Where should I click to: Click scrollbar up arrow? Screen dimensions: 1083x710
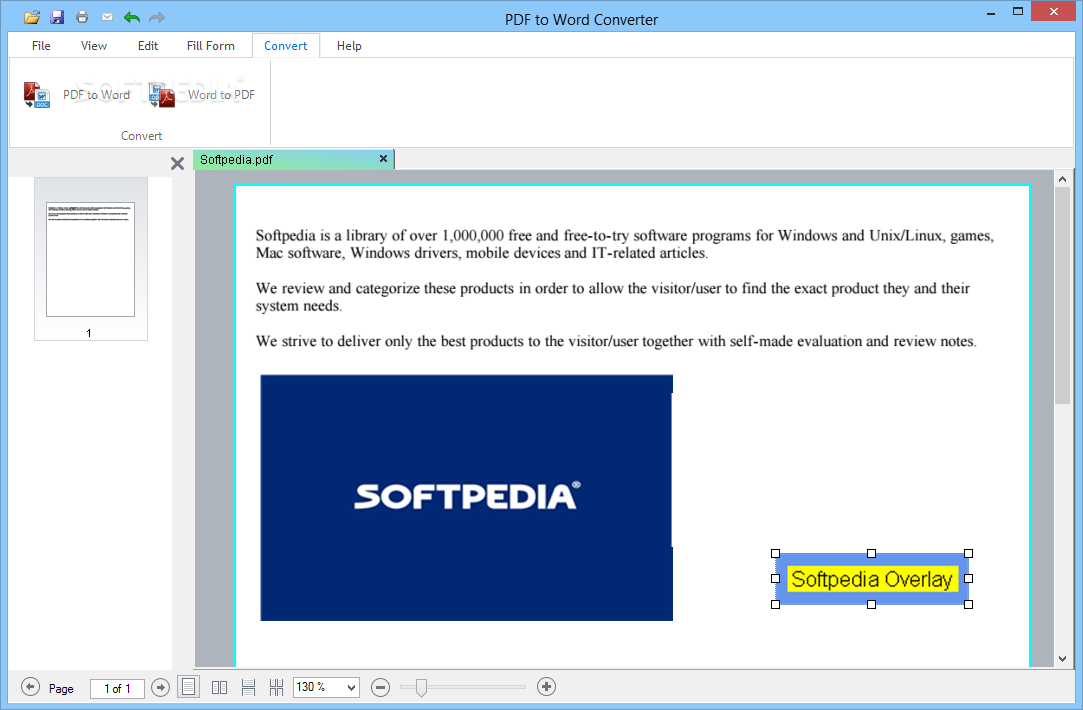pos(1062,179)
